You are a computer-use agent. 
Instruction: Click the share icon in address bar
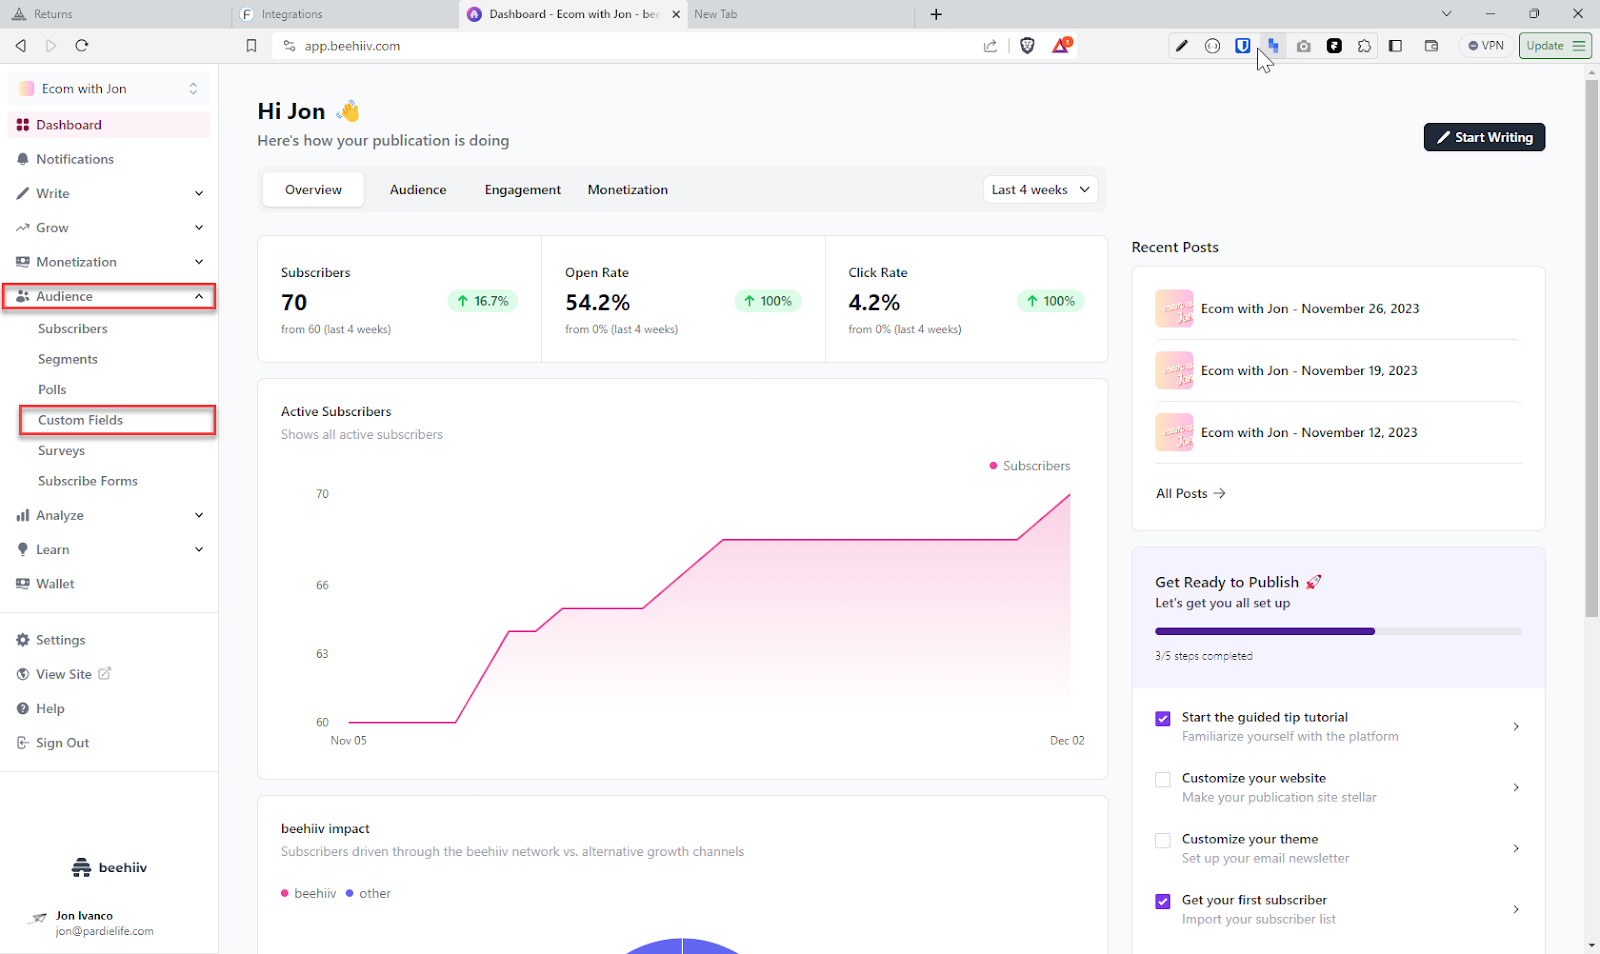(990, 46)
